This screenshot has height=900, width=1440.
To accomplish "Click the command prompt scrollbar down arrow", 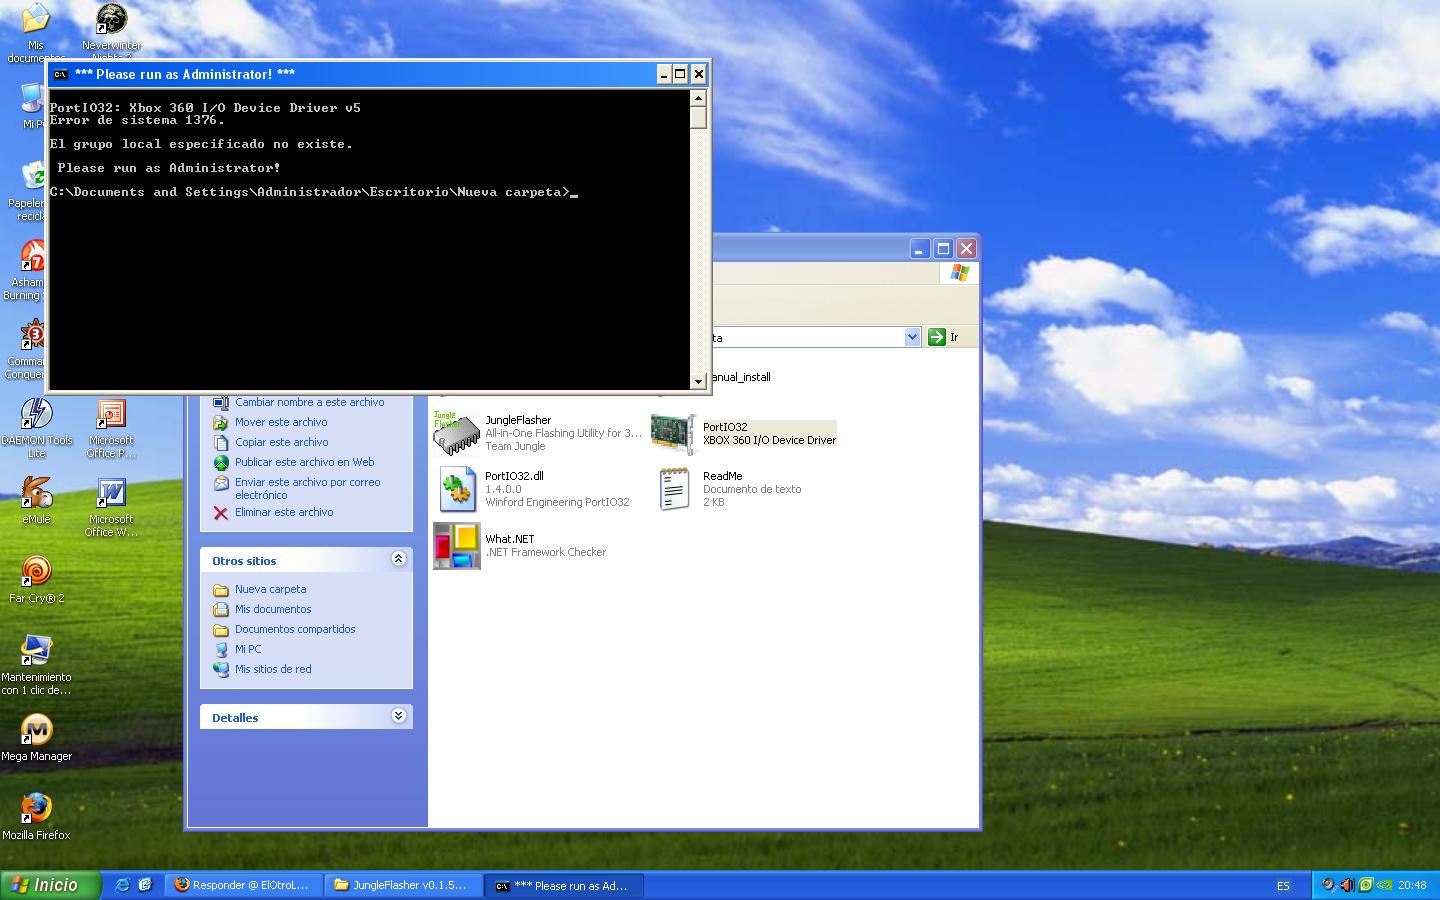I will tap(698, 381).
